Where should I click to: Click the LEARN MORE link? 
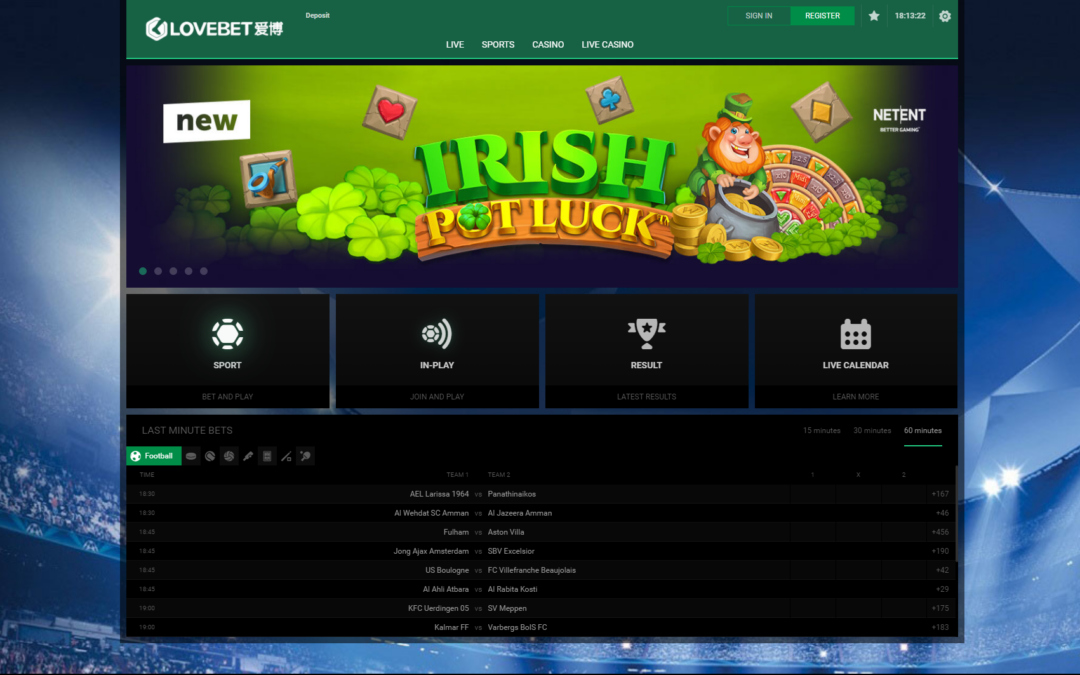coord(855,397)
